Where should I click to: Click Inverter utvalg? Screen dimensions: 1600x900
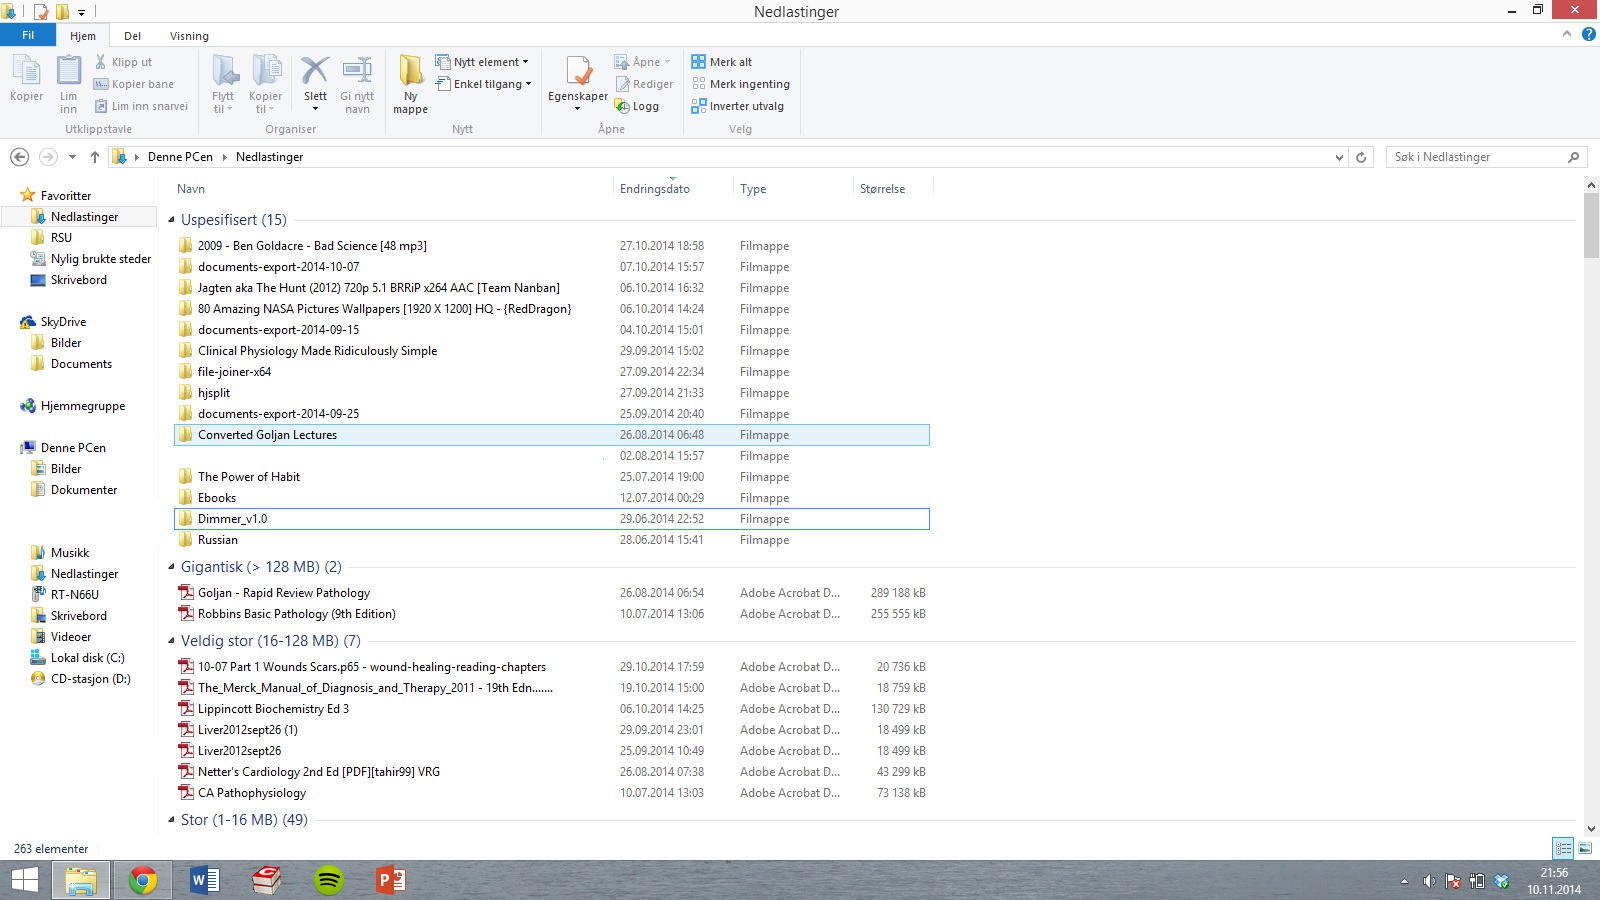[x=737, y=106]
